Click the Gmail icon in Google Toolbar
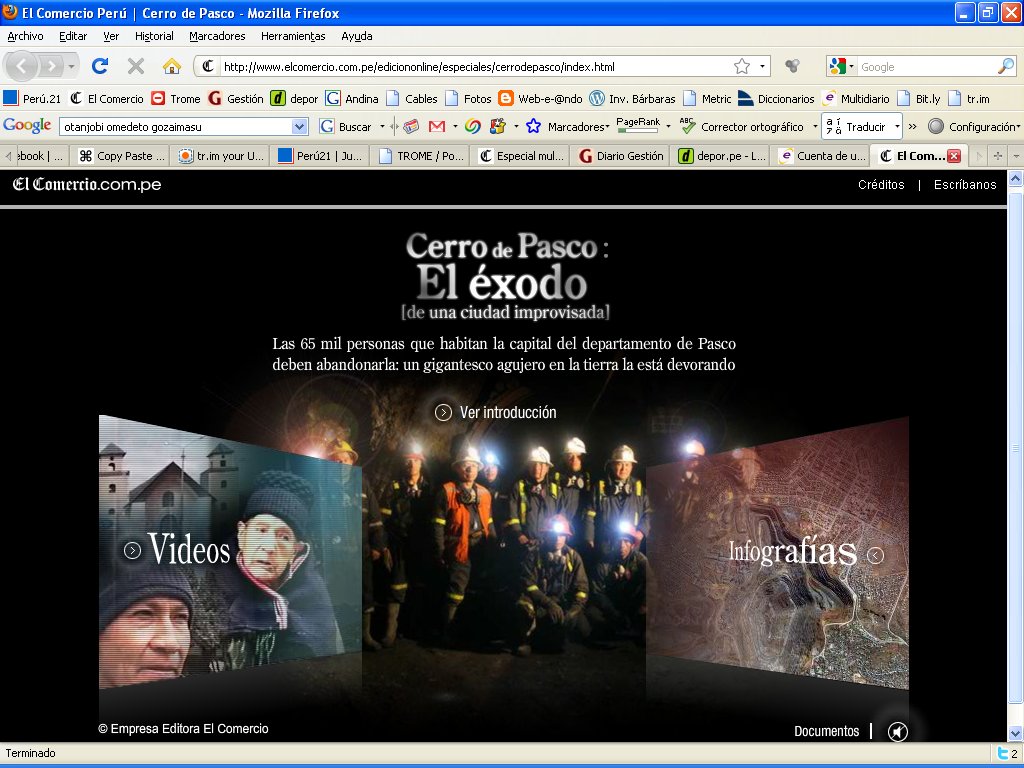Screen dimensions: 1024x768 [x=436, y=127]
